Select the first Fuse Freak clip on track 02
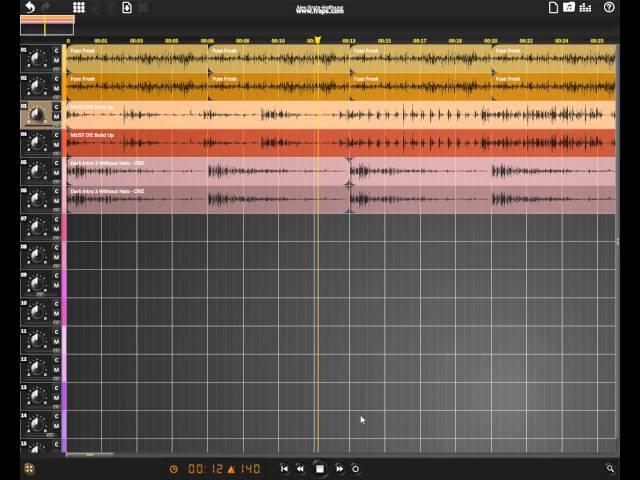640x480 pixels. tap(137, 87)
